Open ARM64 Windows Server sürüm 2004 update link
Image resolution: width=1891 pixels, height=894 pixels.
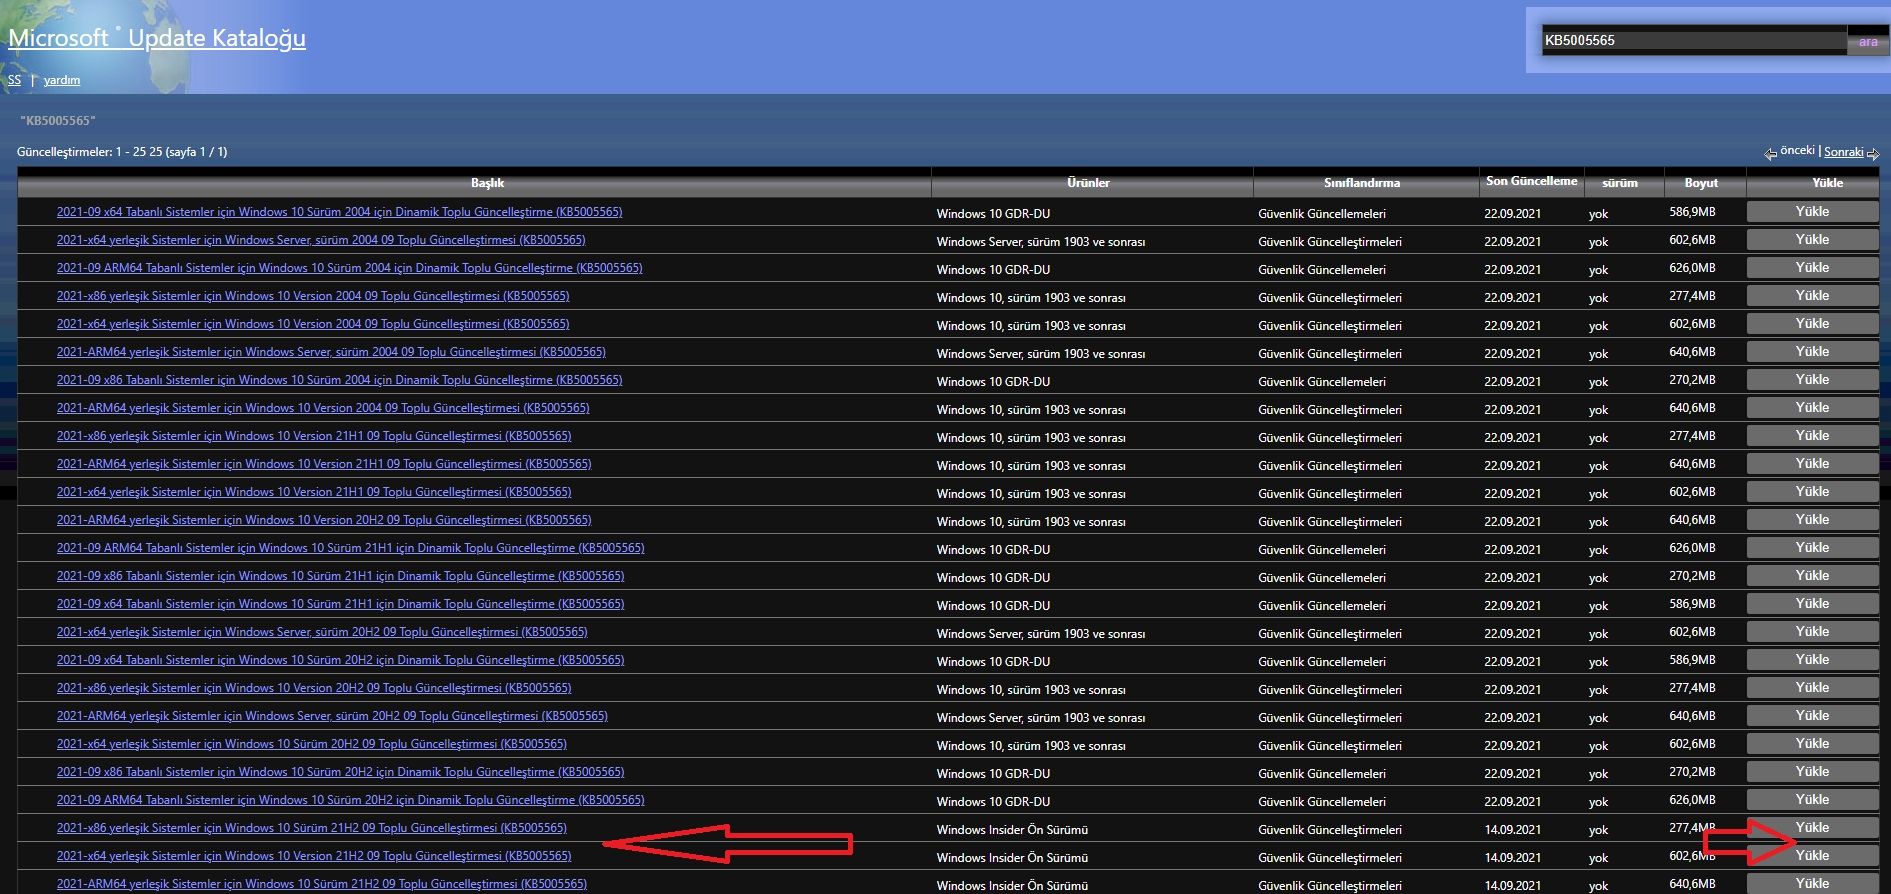[331, 352]
